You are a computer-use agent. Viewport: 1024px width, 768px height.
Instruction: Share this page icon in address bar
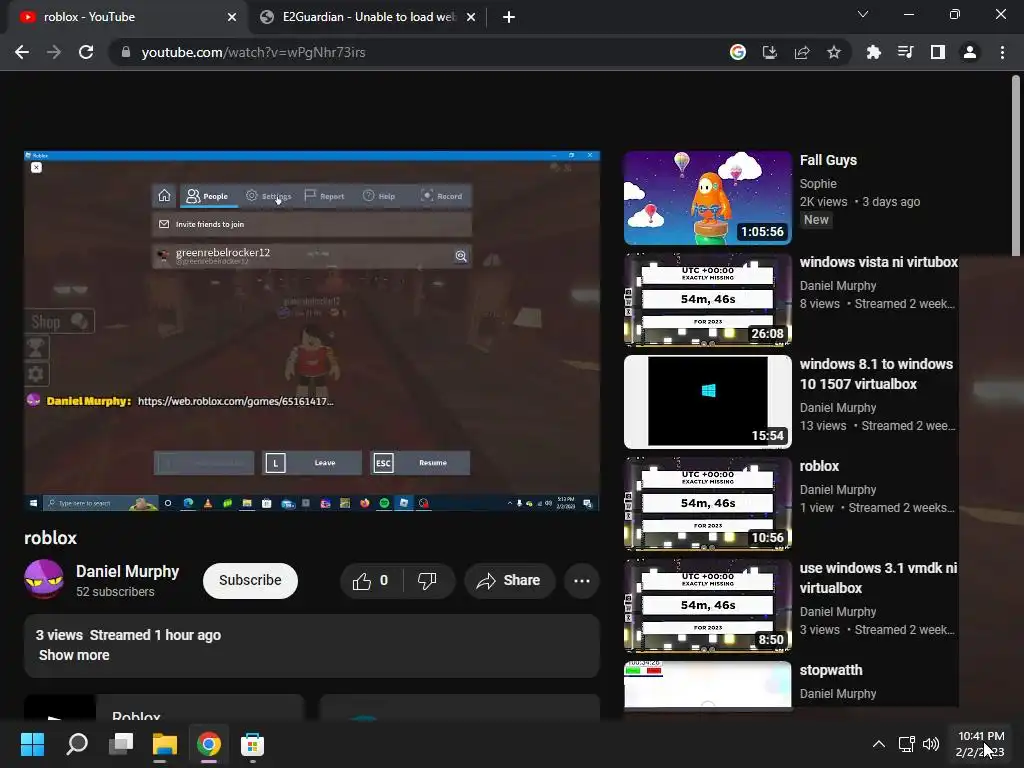pyautogui.click(x=802, y=52)
